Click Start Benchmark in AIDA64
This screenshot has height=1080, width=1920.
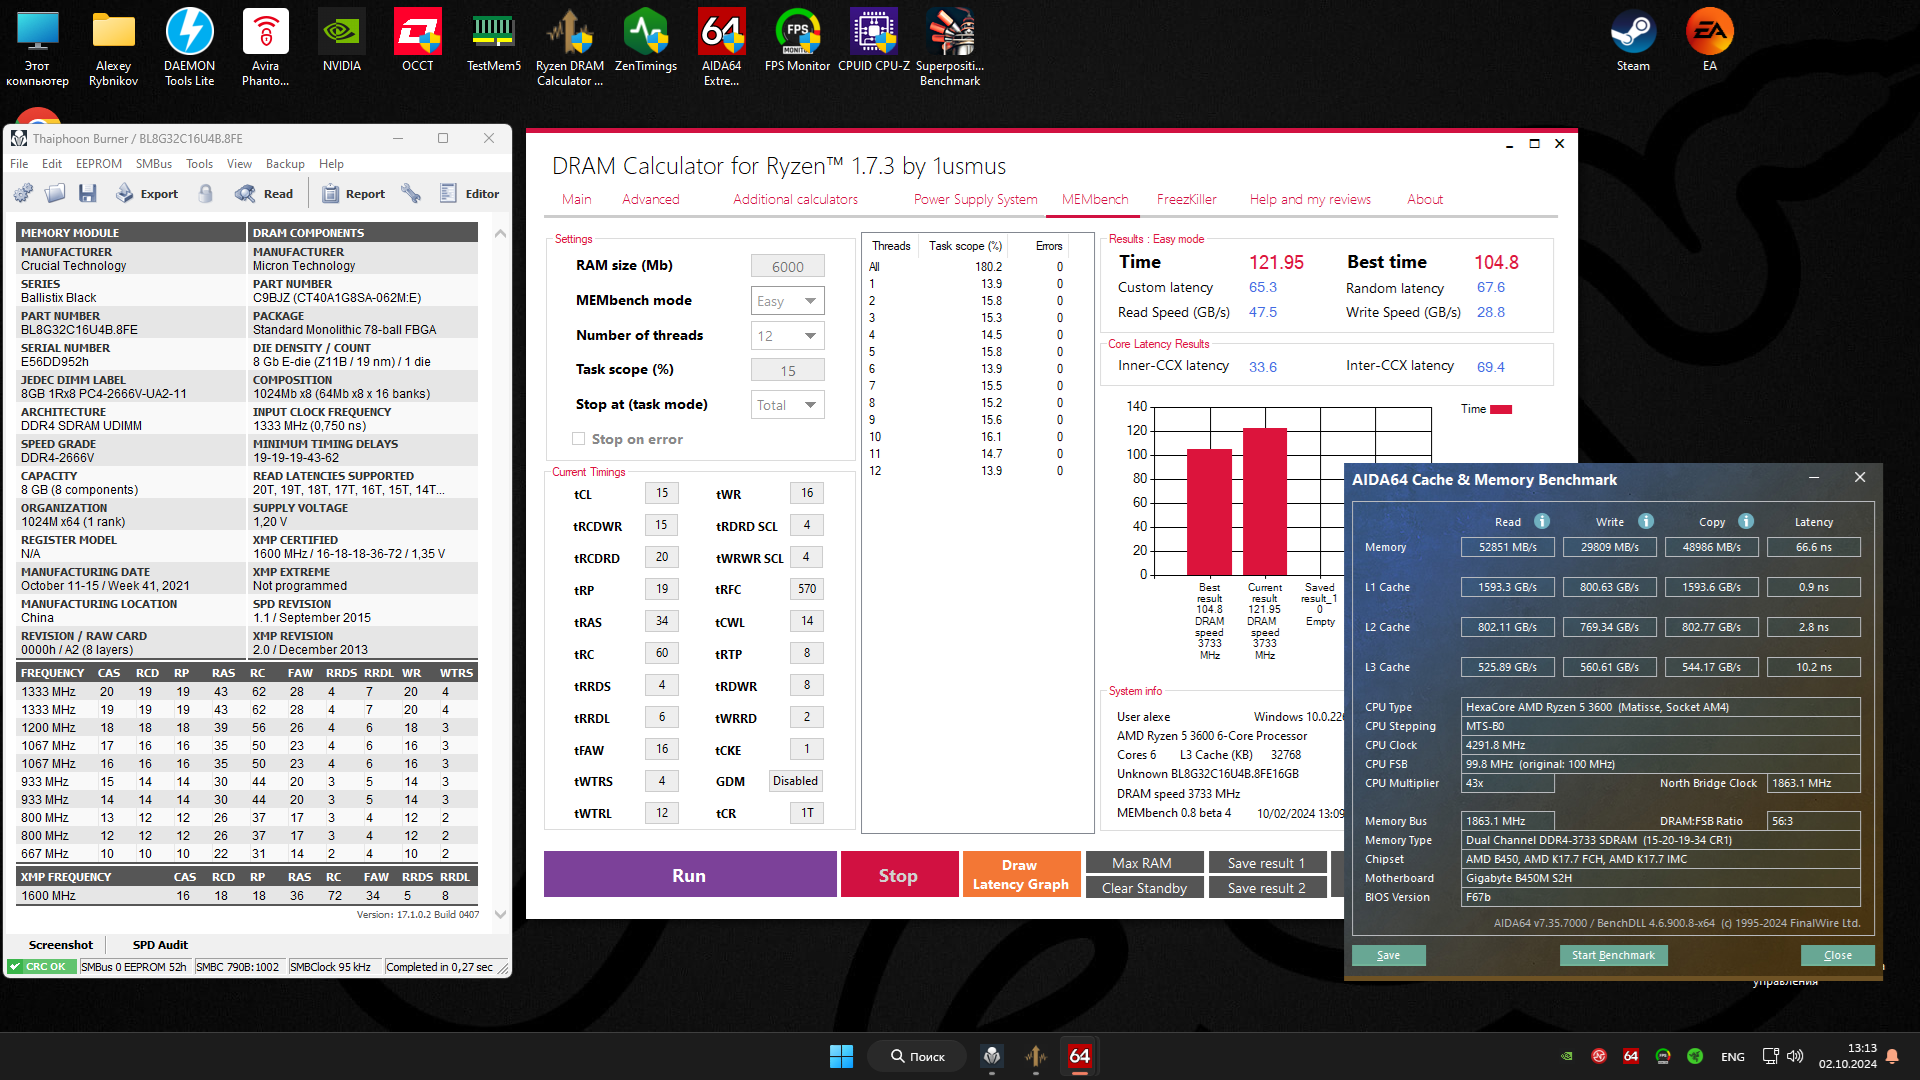[1612, 955]
